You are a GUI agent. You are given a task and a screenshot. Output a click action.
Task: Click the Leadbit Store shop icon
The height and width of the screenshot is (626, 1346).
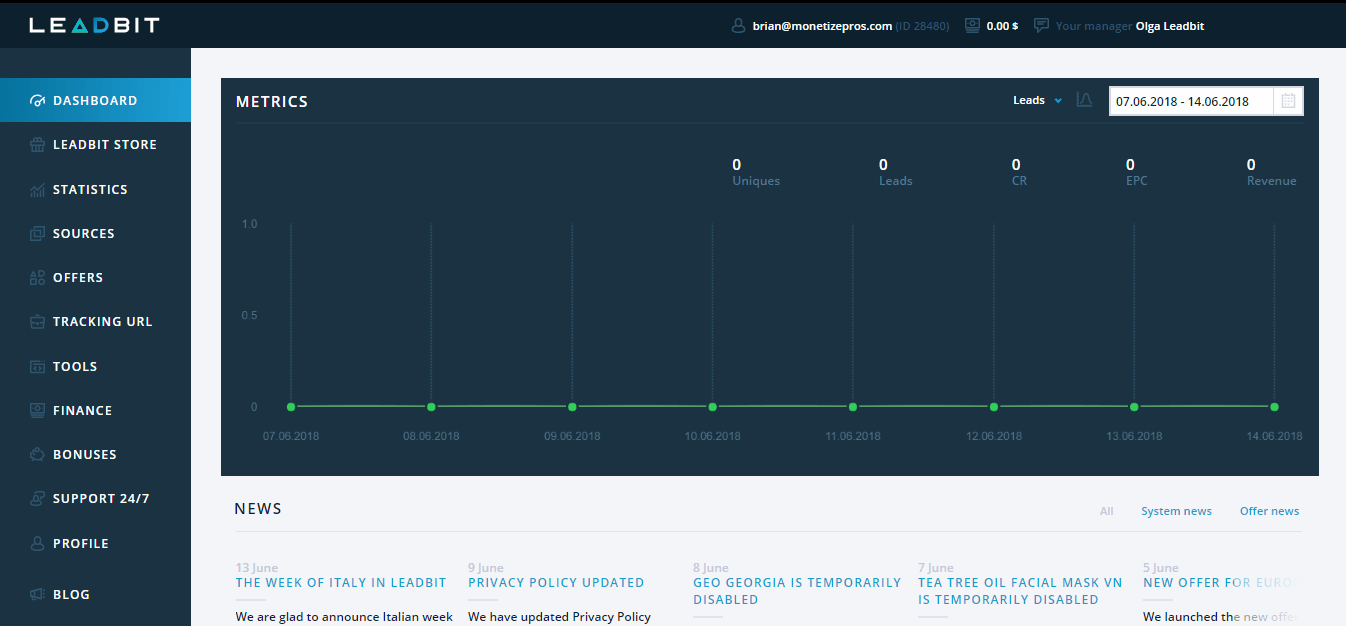[37, 145]
